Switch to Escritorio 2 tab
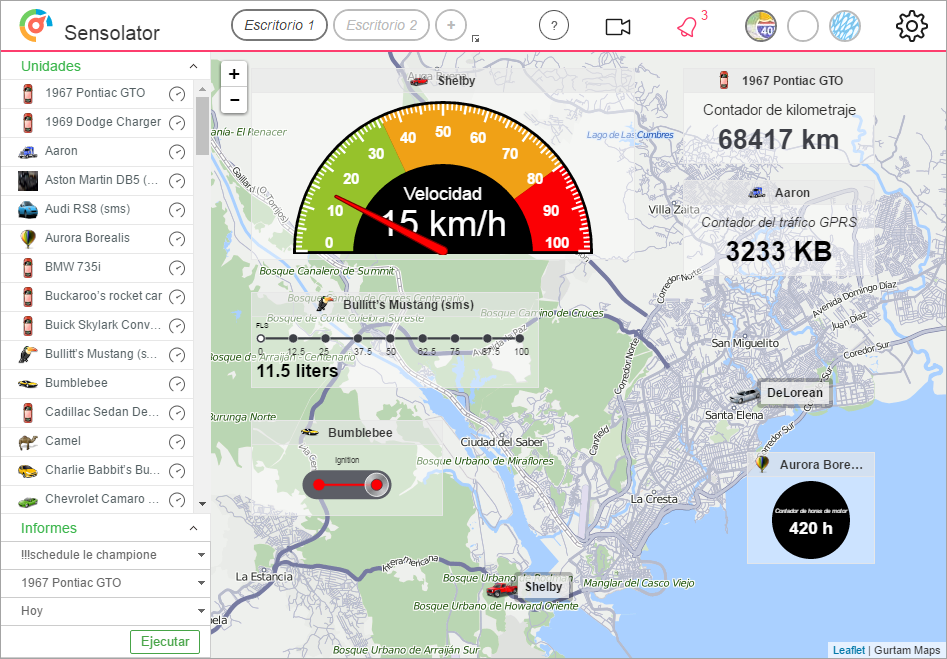Screen dimensions: 947x659 pos(381,25)
